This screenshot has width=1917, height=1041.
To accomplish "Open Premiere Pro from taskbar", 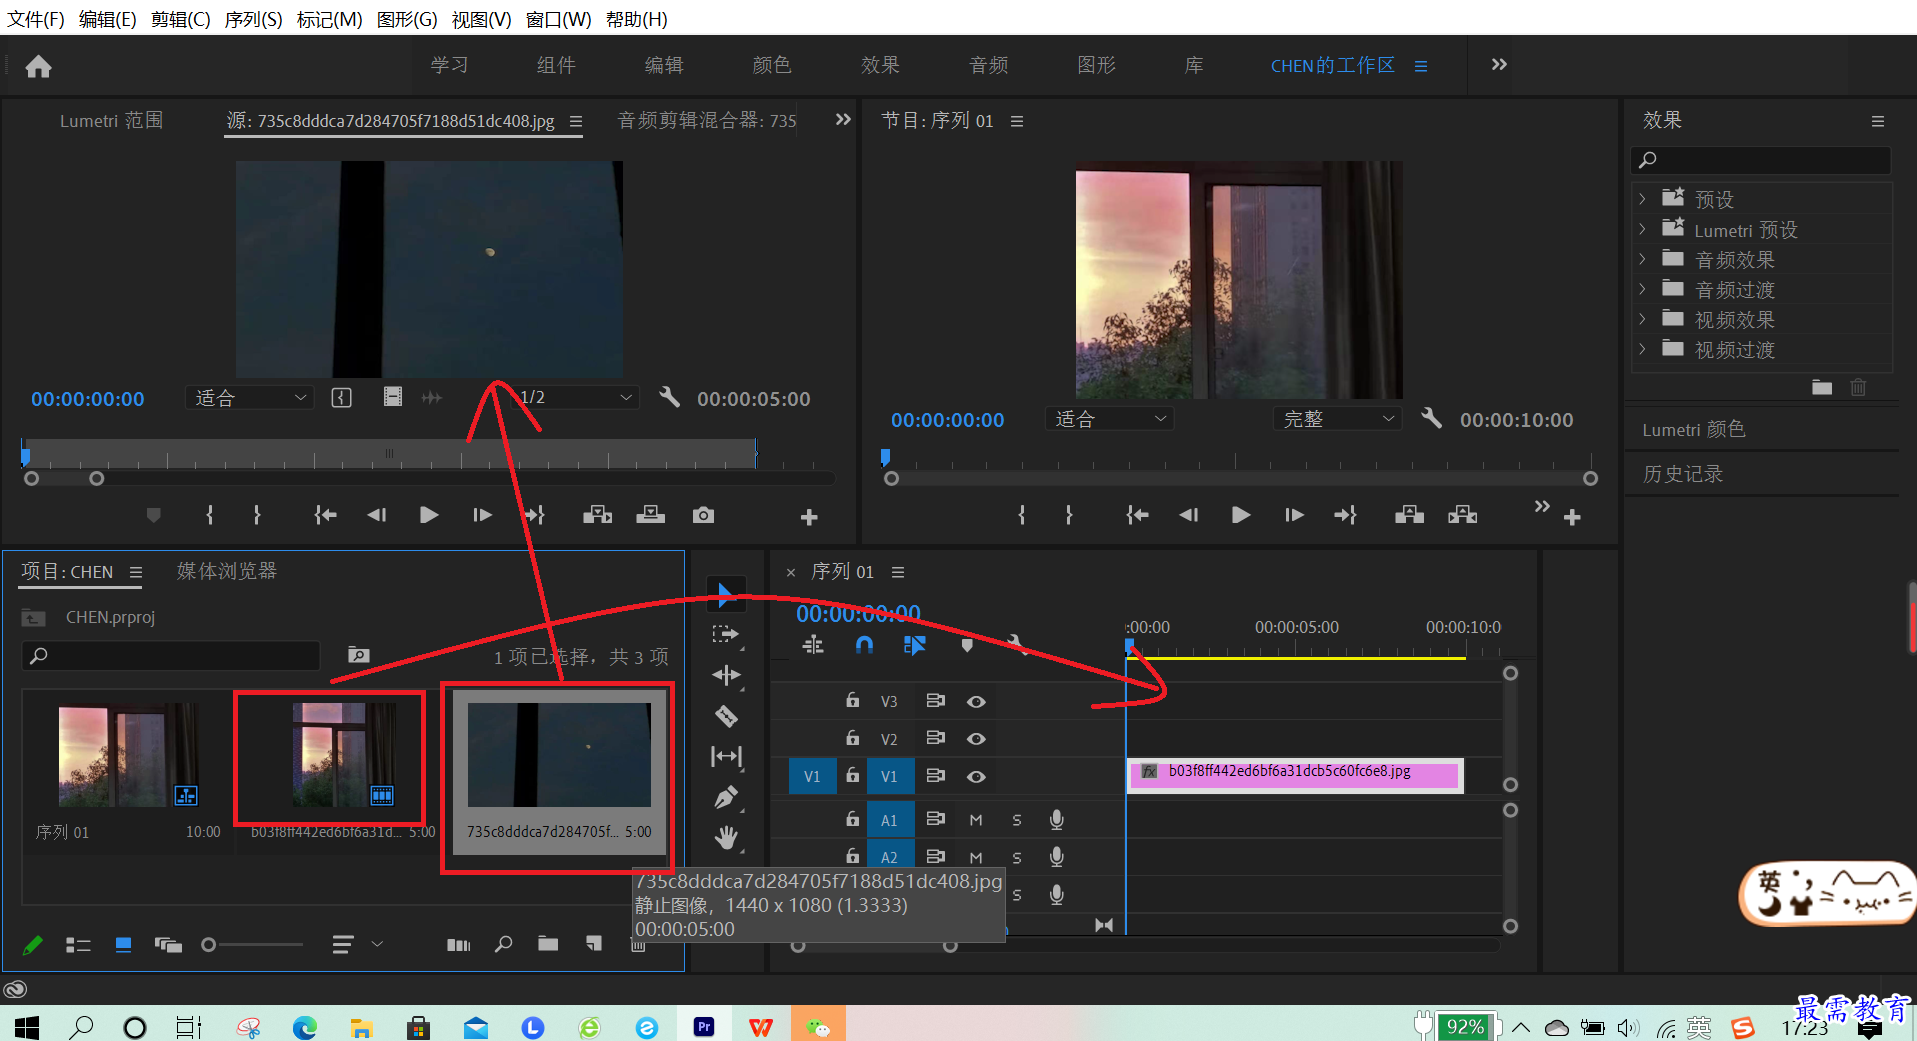I will pyautogui.click(x=704, y=1027).
